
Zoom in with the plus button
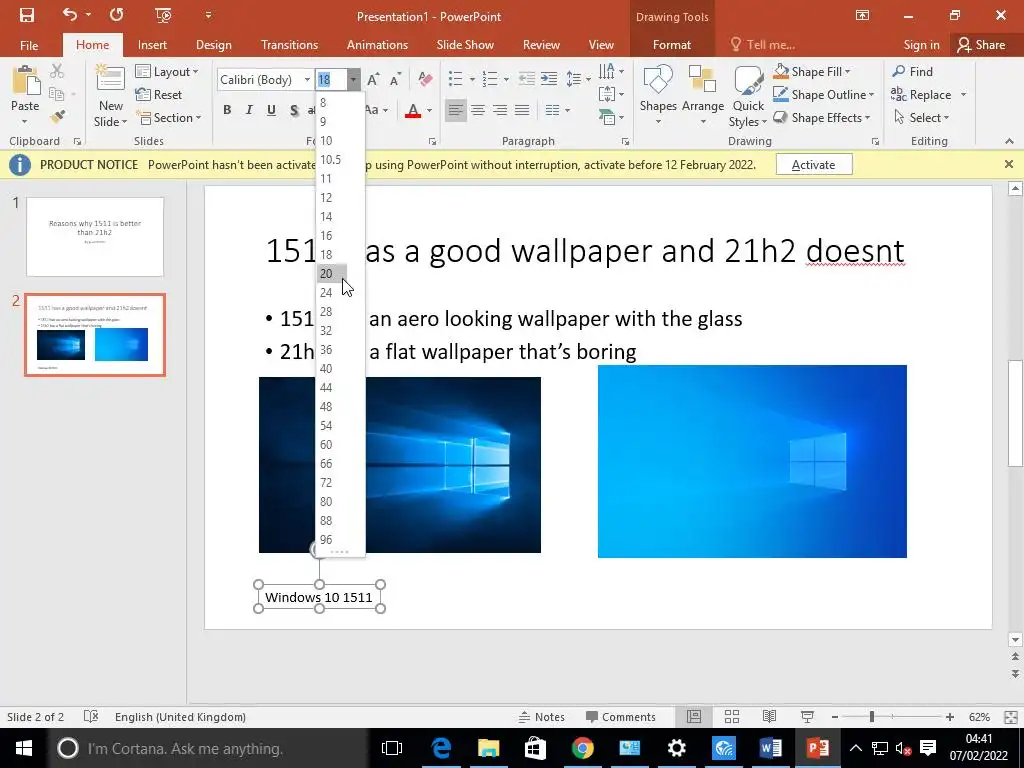[950, 717]
